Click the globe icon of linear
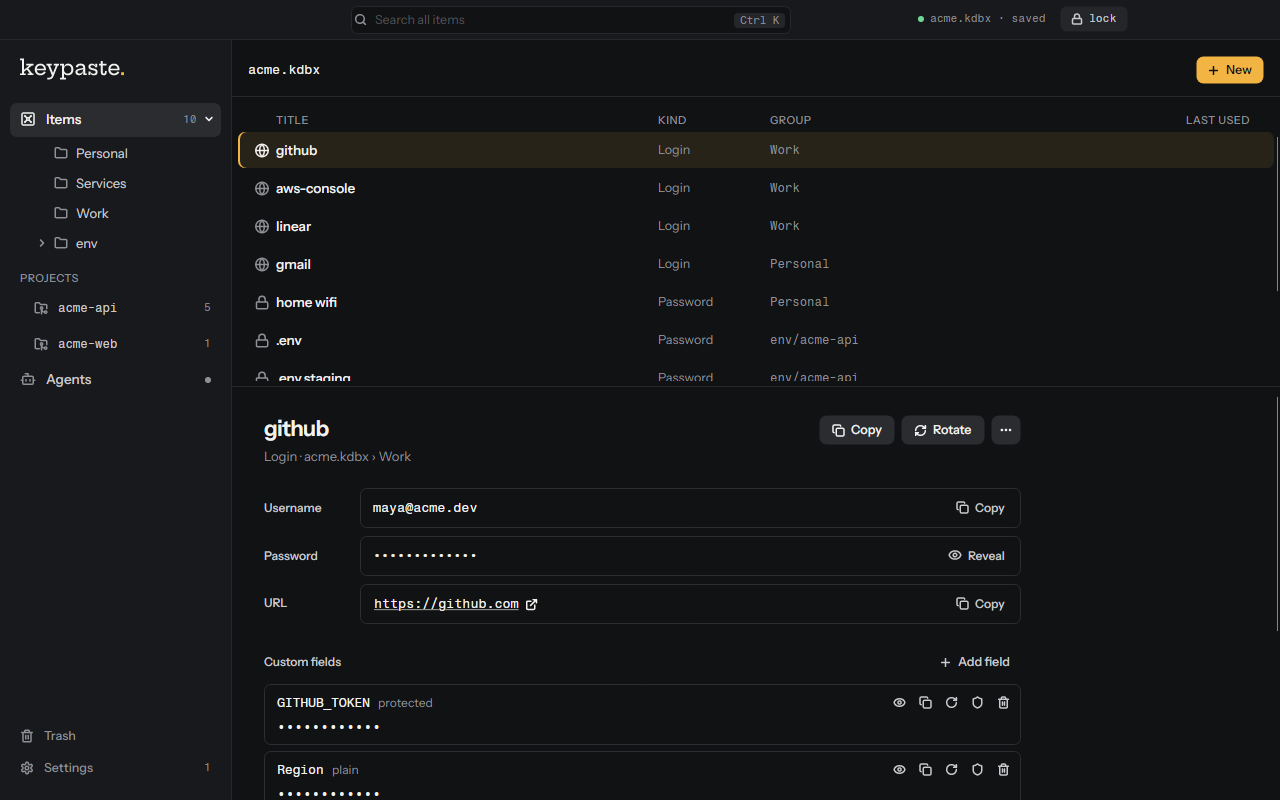 262,226
